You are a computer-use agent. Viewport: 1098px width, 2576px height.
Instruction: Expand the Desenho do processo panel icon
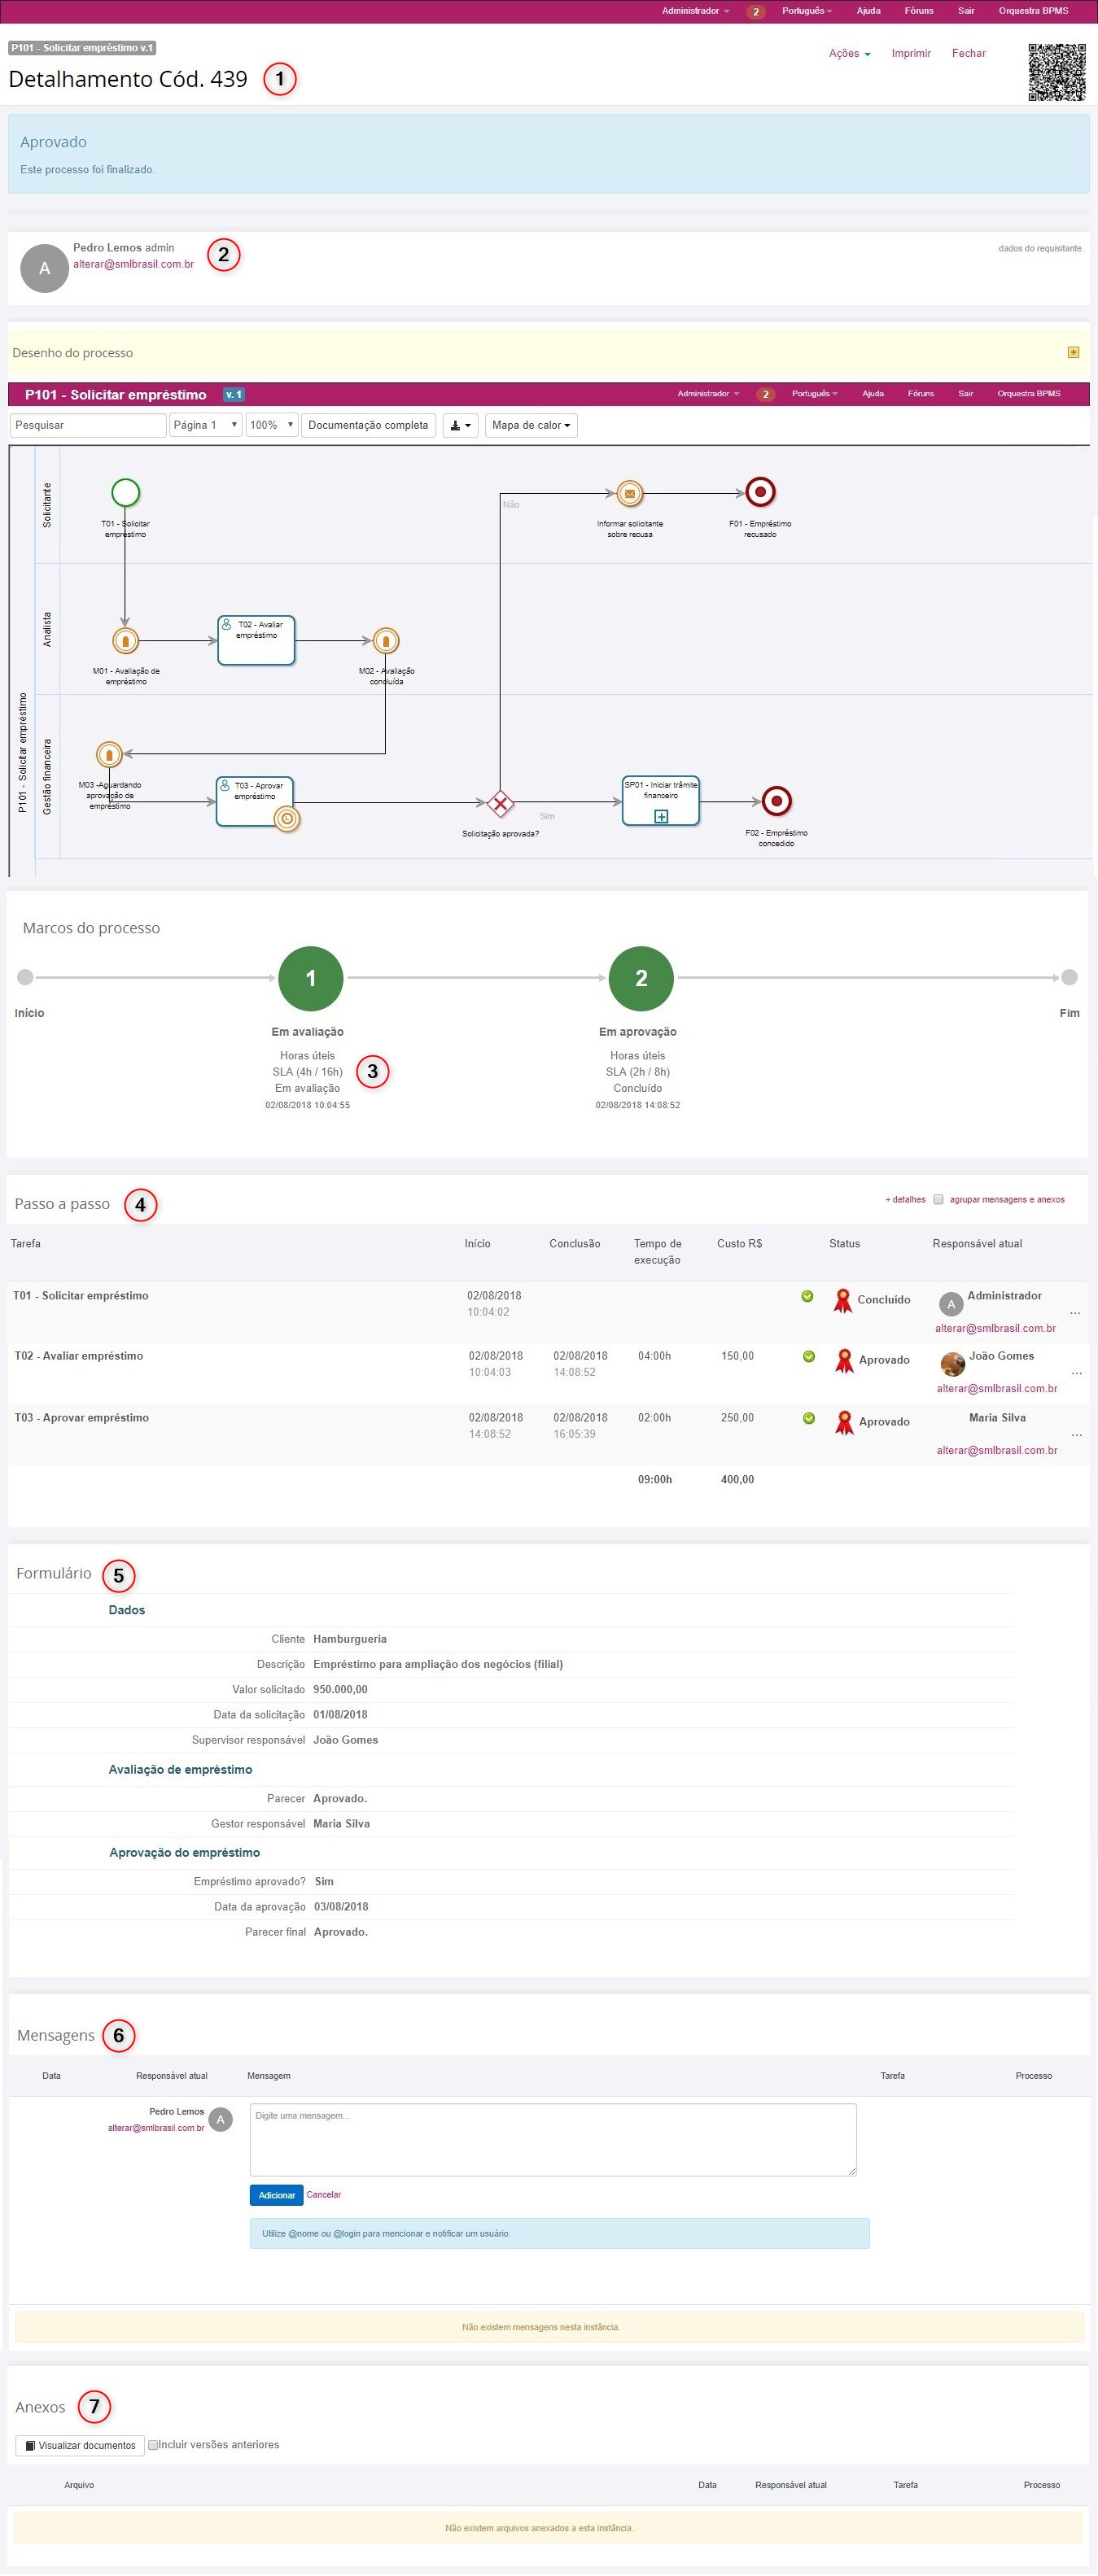(1073, 352)
